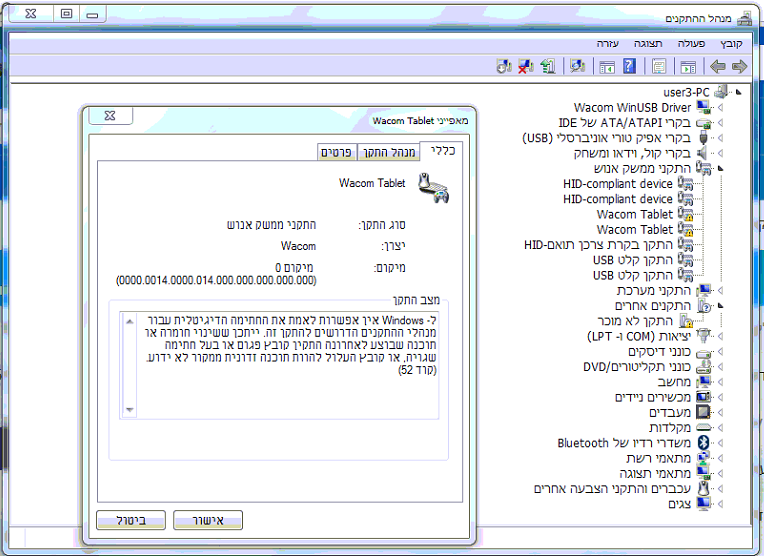Click the Forward arrow in the toolbar
Image resolution: width=764 pixels, height=556 pixels.
740,66
